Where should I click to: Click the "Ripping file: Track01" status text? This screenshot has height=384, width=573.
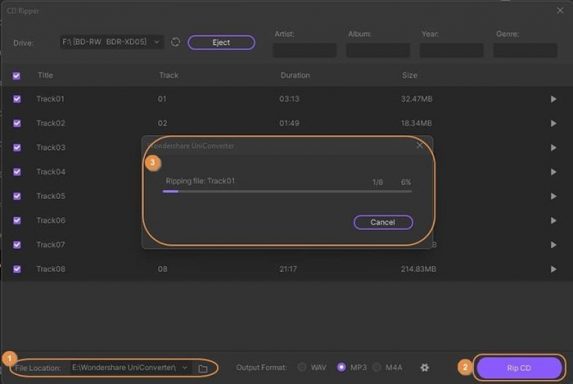(200, 181)
